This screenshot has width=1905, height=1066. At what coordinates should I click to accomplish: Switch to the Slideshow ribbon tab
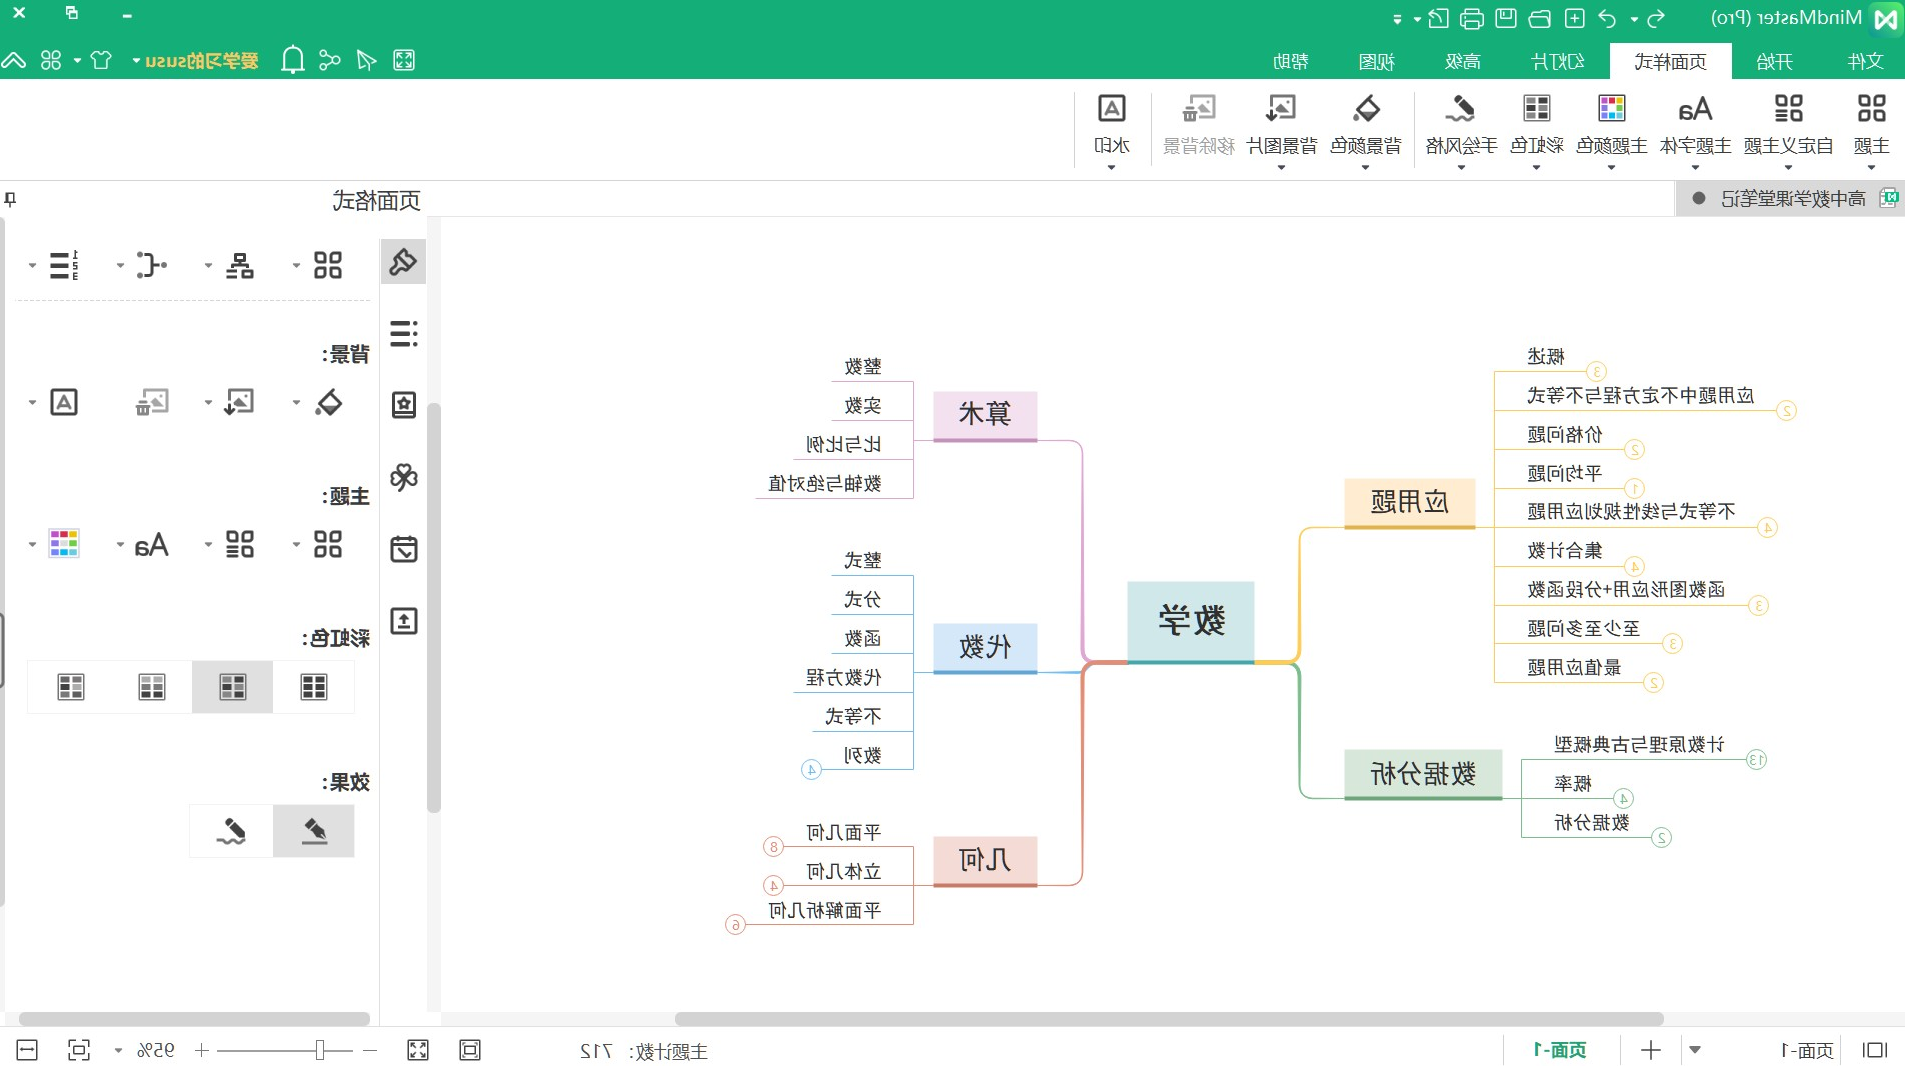click(x=1558, y=61)
